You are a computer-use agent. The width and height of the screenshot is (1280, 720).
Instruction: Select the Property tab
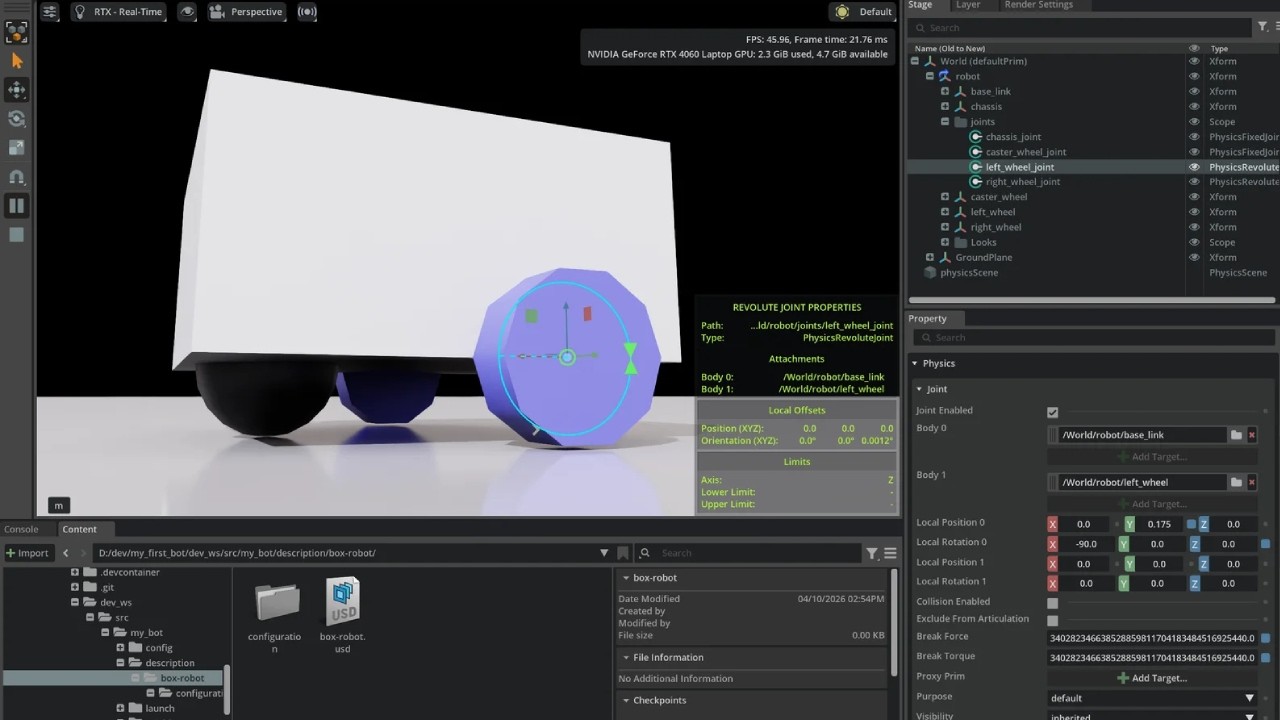click(x=927, y=318)
